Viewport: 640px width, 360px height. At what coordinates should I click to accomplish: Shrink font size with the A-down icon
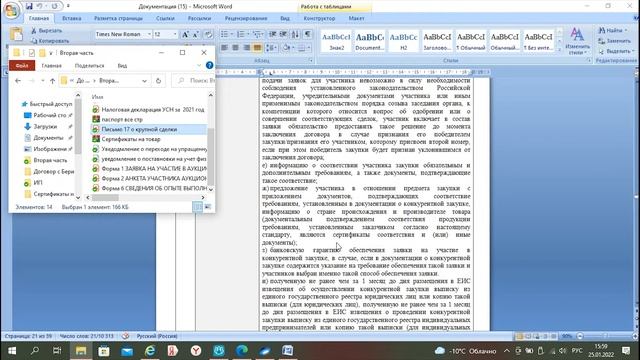point(196,34)
